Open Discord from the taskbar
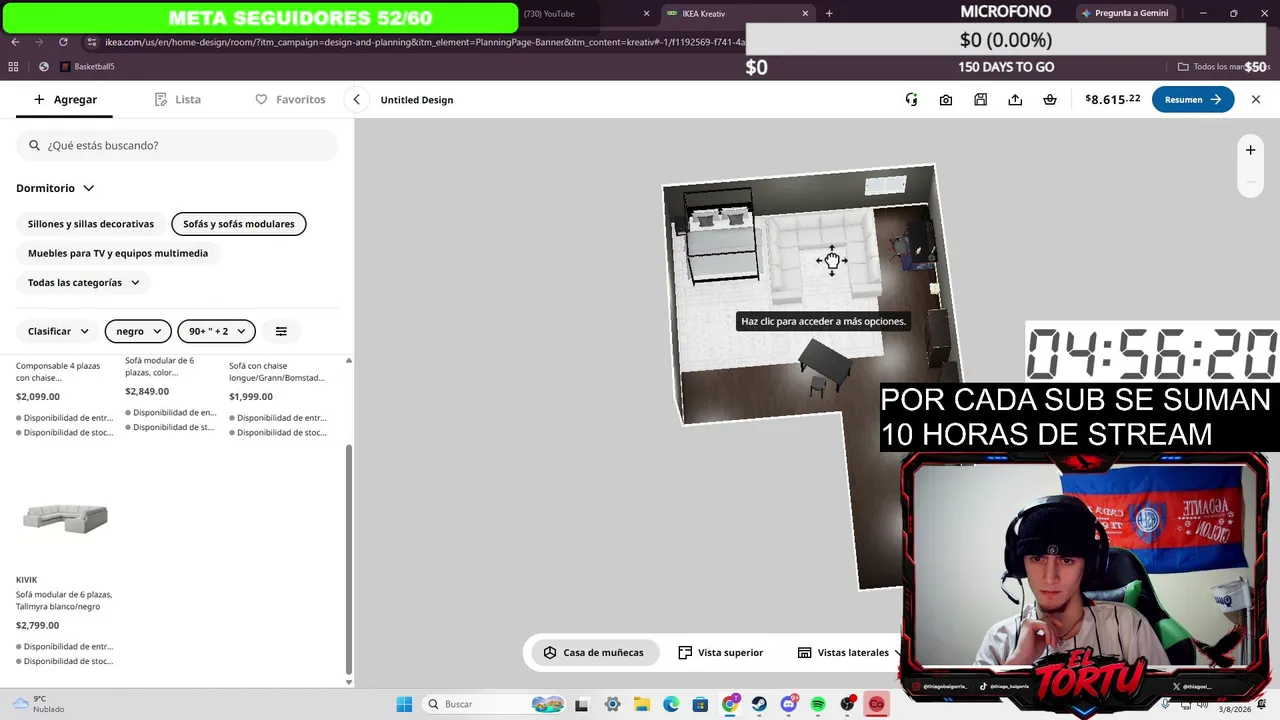Image resolution: width=1280 pixels, height=720 pixels. click(789, 704)
